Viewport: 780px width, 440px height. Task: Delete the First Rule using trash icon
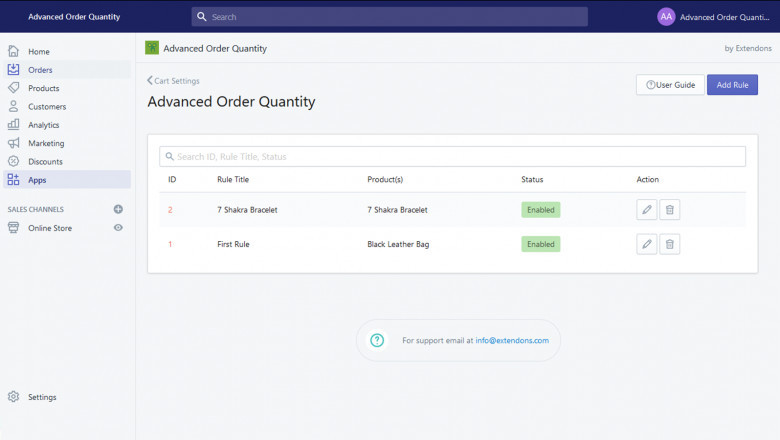click(x=670, y=244)
